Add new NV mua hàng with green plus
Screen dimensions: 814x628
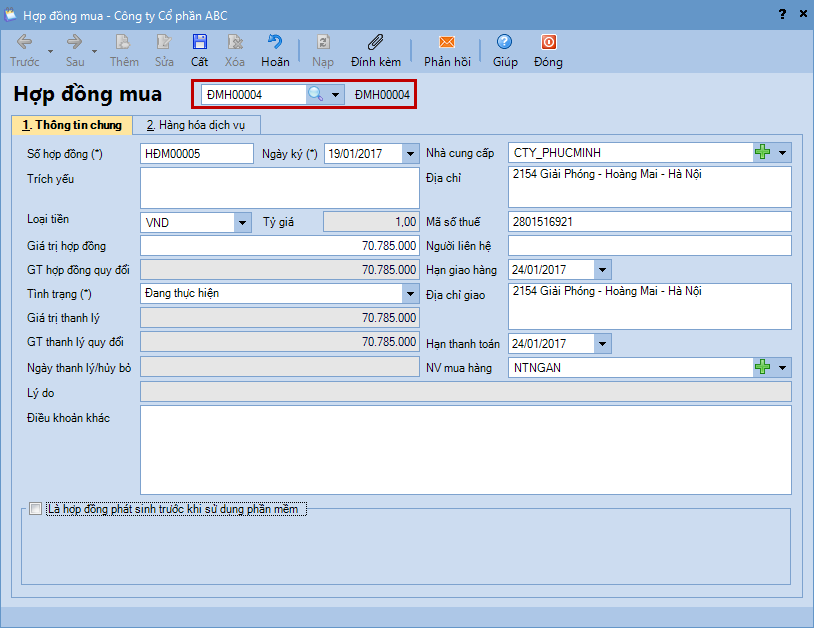coord(763,368)
